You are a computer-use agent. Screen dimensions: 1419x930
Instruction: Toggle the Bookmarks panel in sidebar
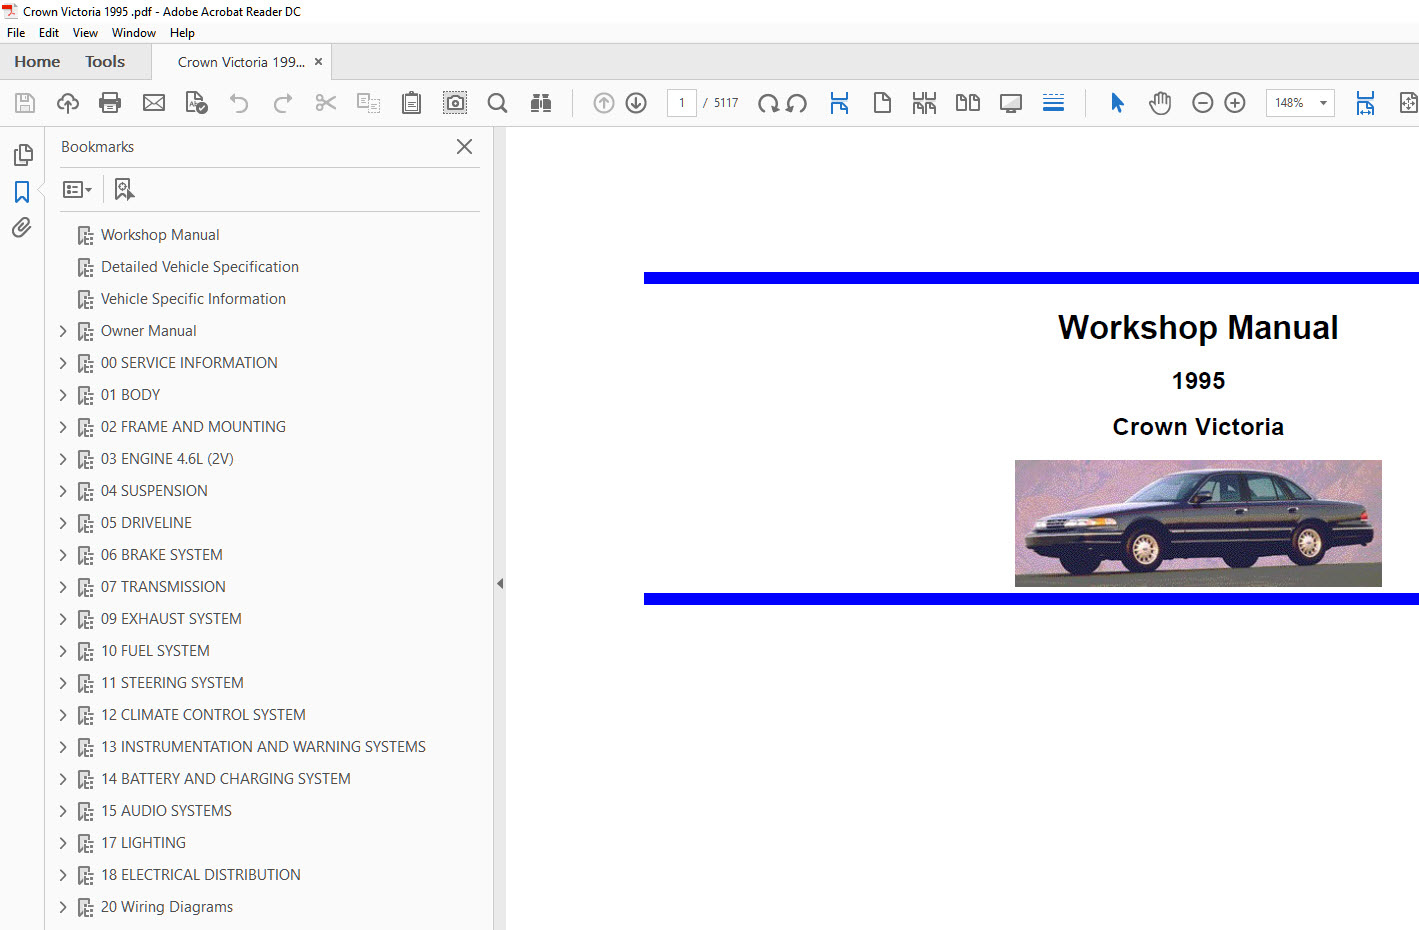pyautogui.click(x=22, y=192)
